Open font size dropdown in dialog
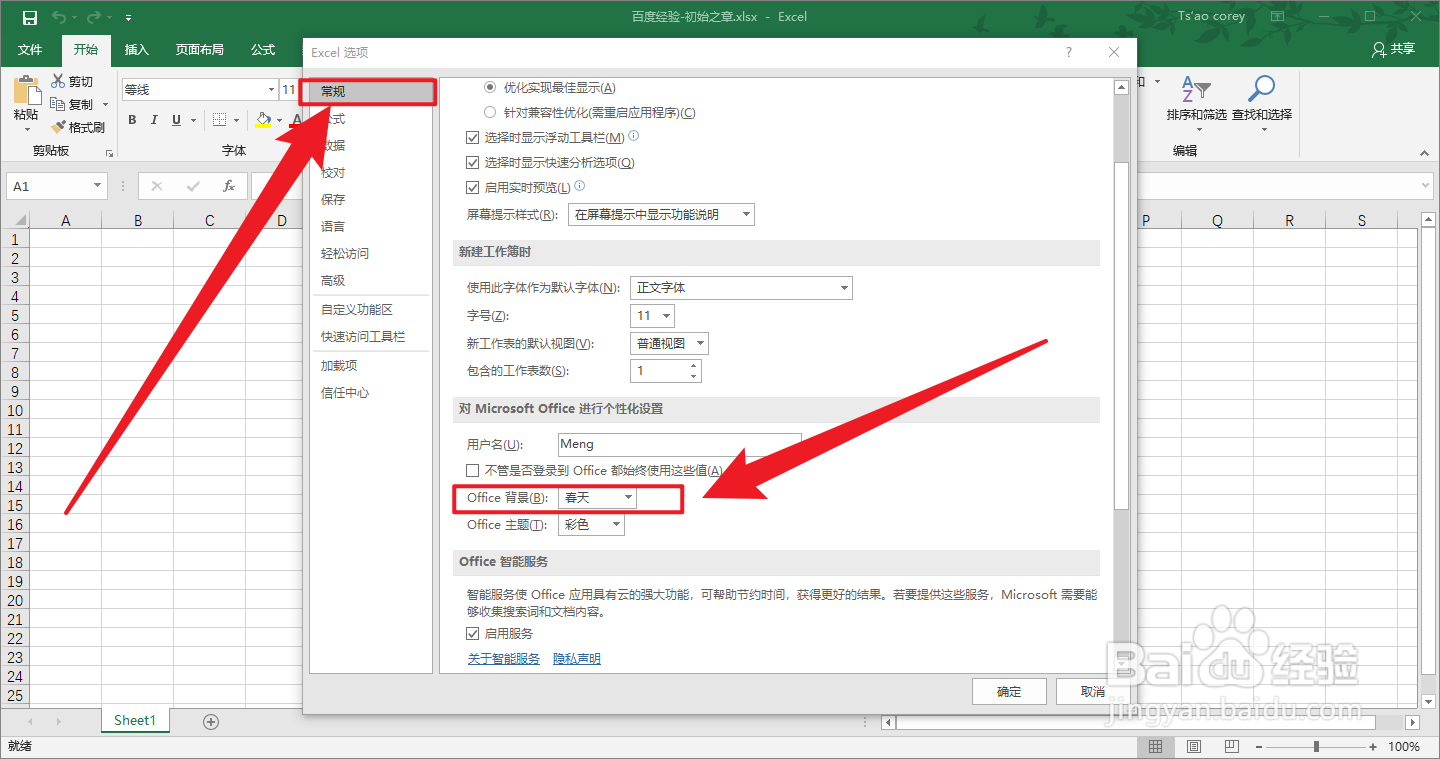The image size is (1440, 759). [652, 316]
